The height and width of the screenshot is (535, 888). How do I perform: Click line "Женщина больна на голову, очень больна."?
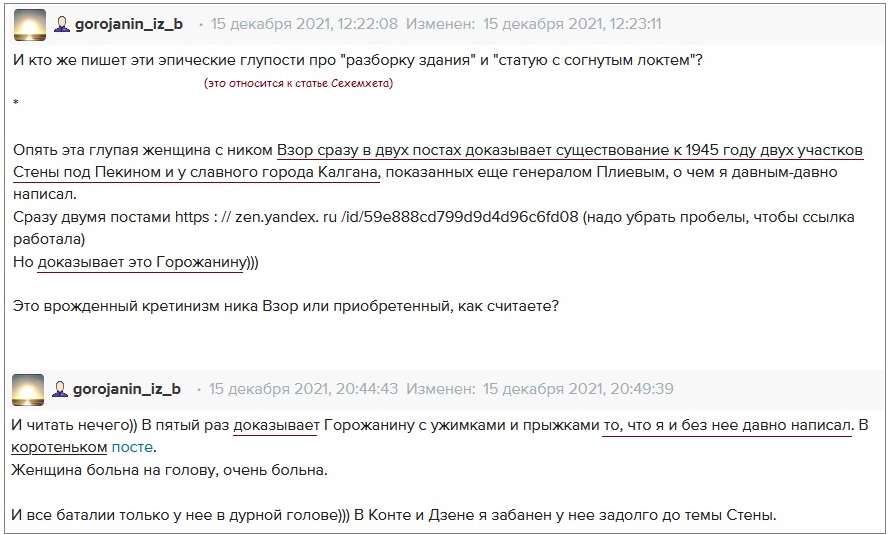[x=169, y=470]
